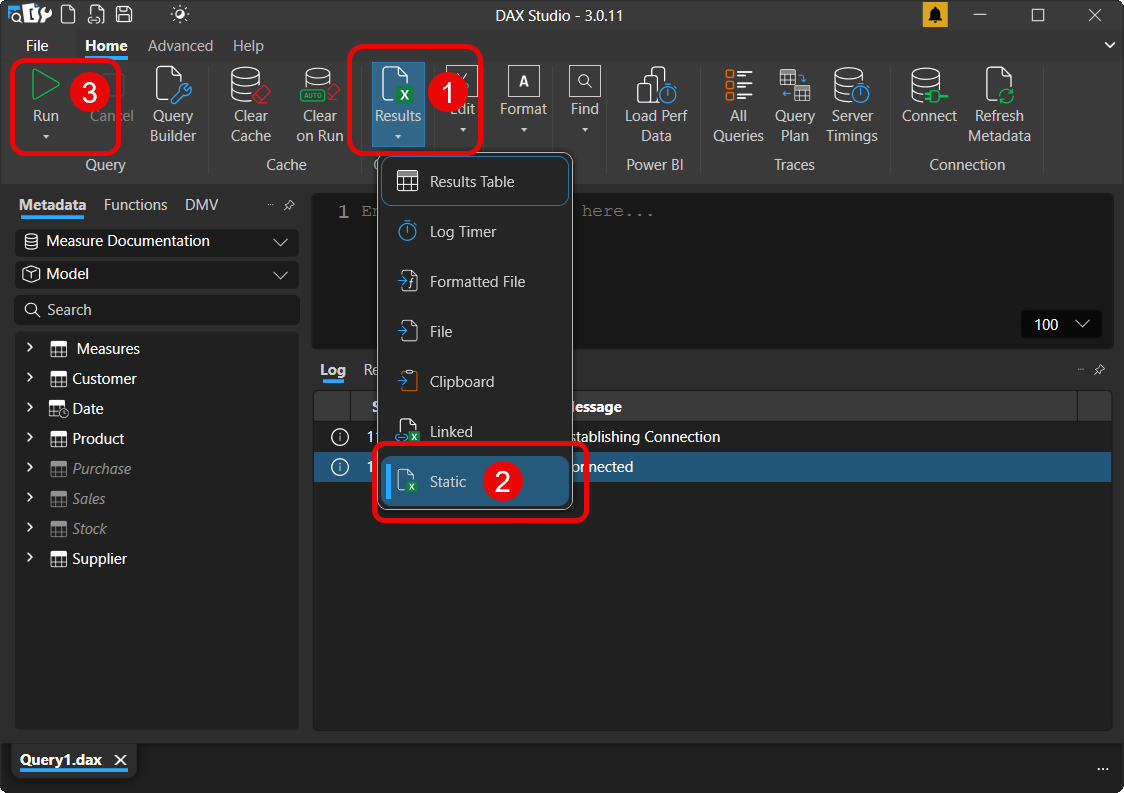Pin the output panel
The image size is (1124, 793).
click(1099, 370)
